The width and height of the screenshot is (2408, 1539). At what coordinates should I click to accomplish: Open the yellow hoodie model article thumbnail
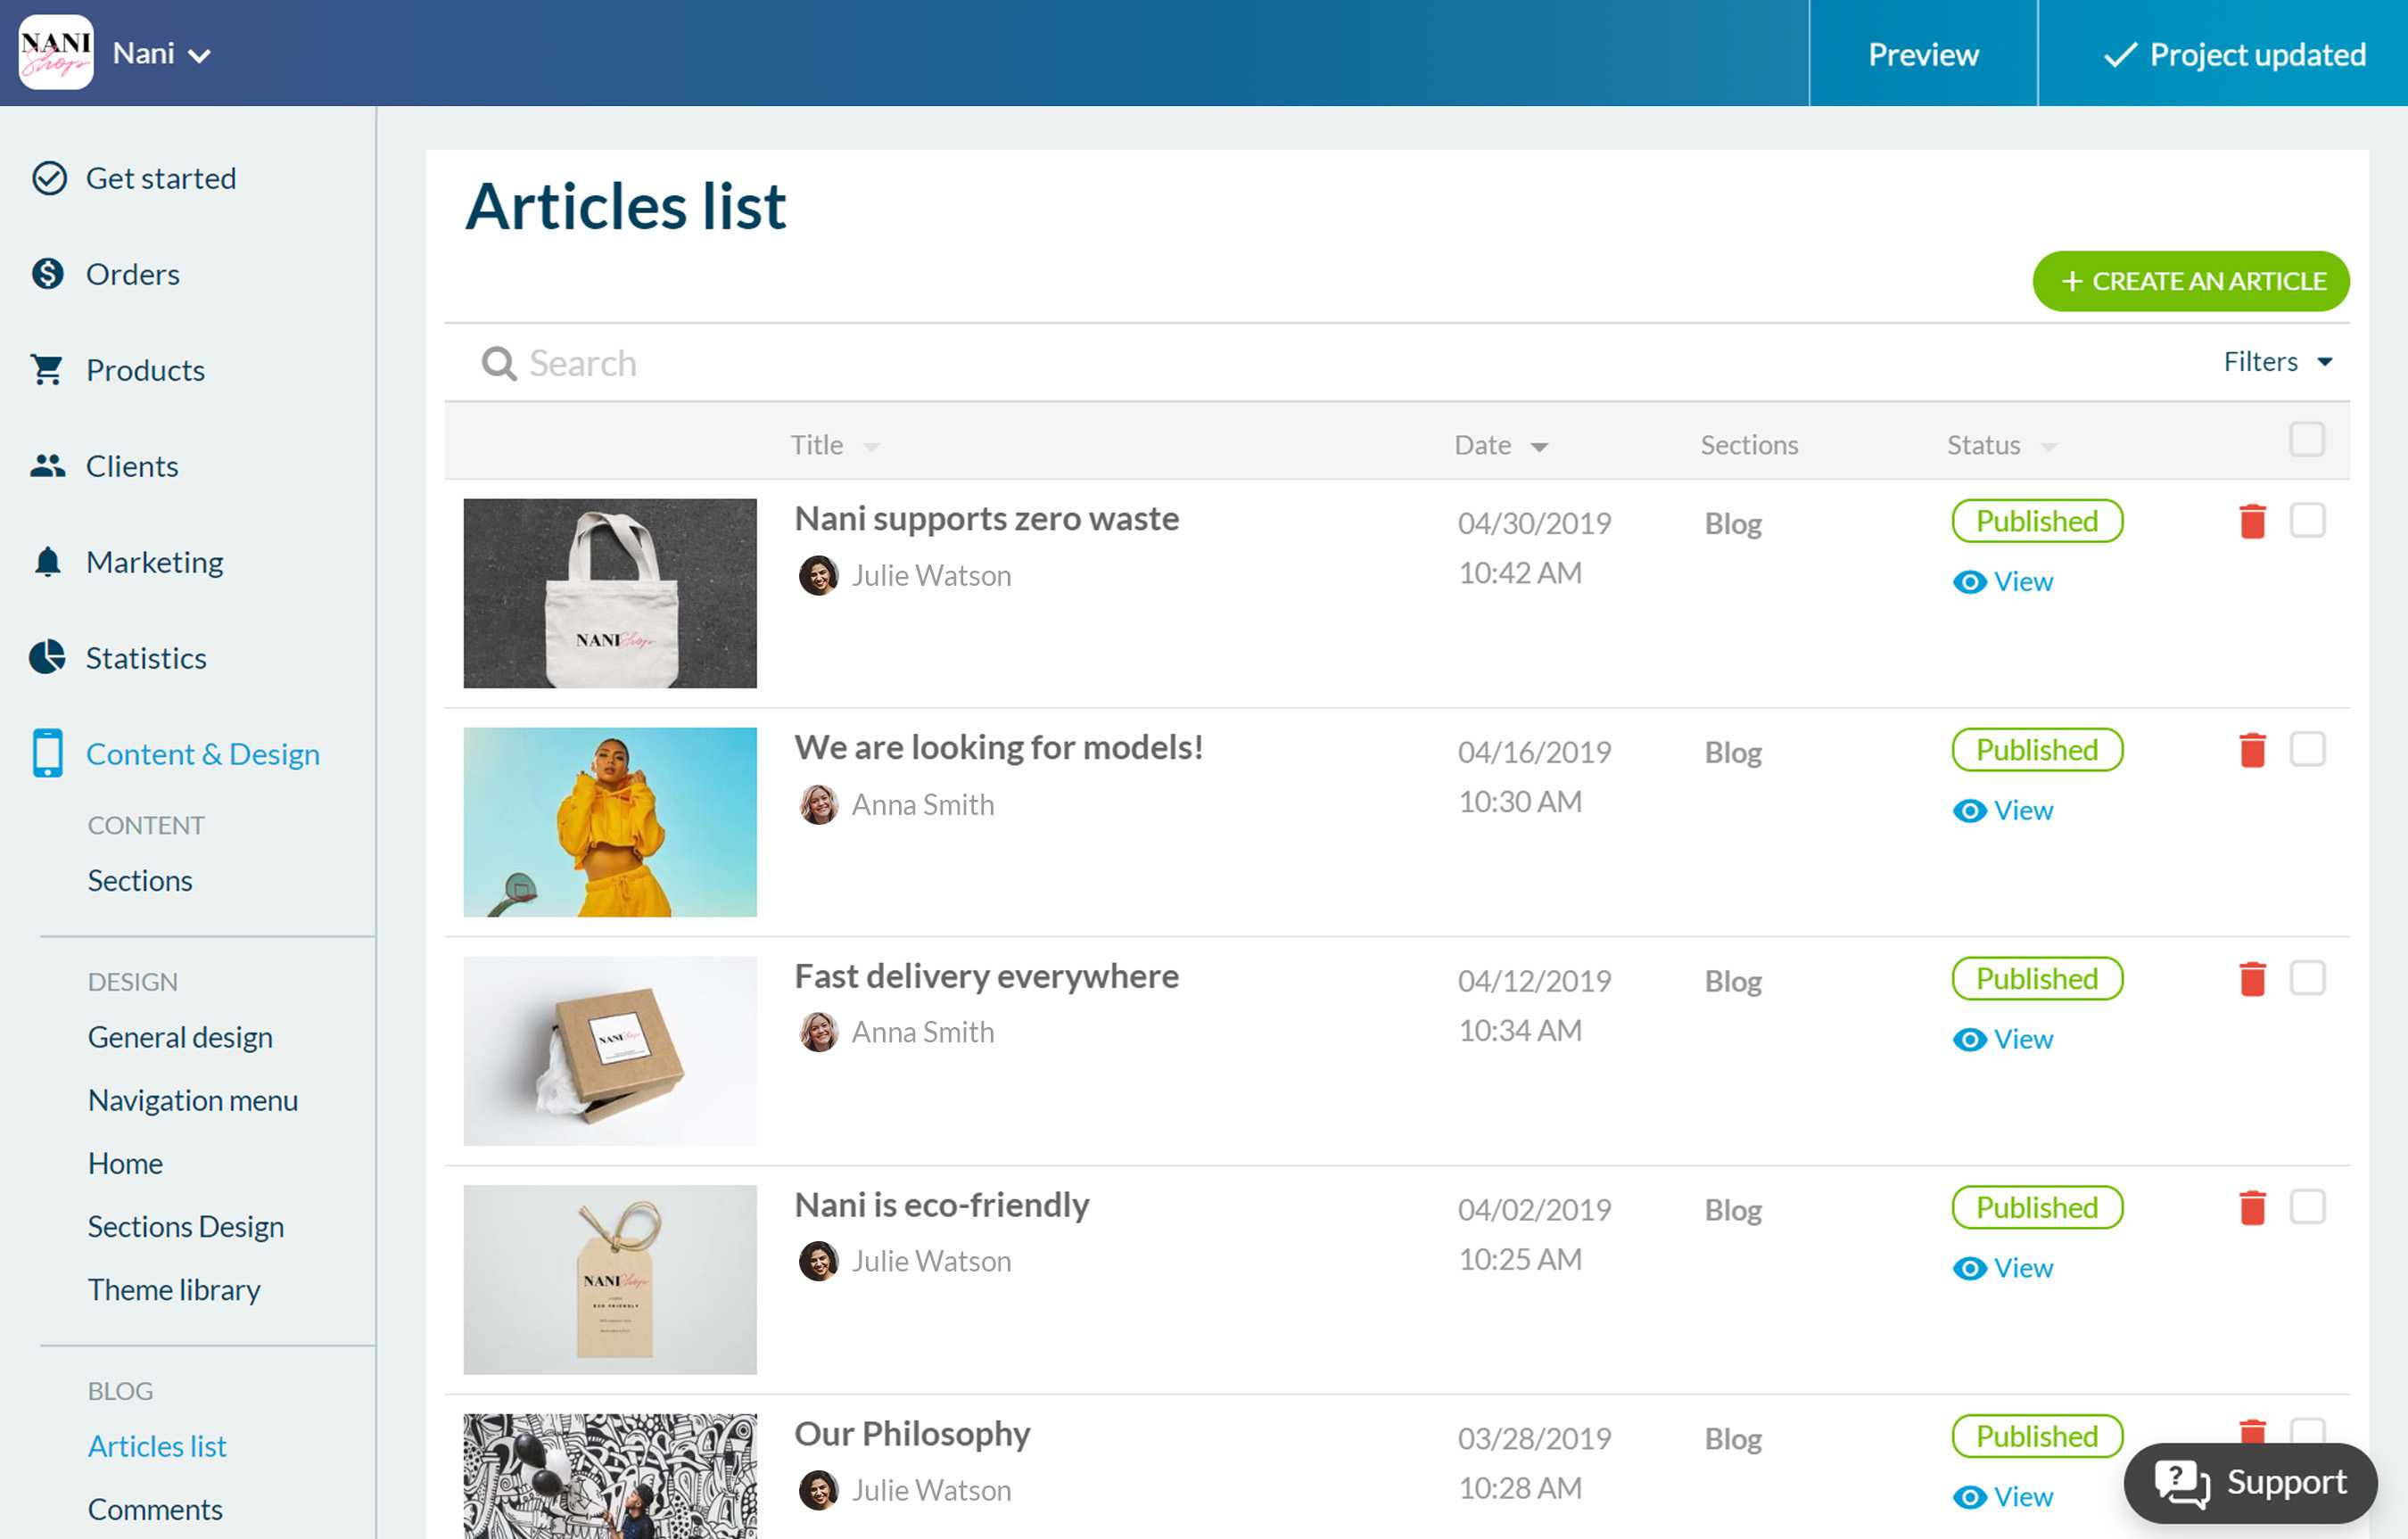point(609,821)
